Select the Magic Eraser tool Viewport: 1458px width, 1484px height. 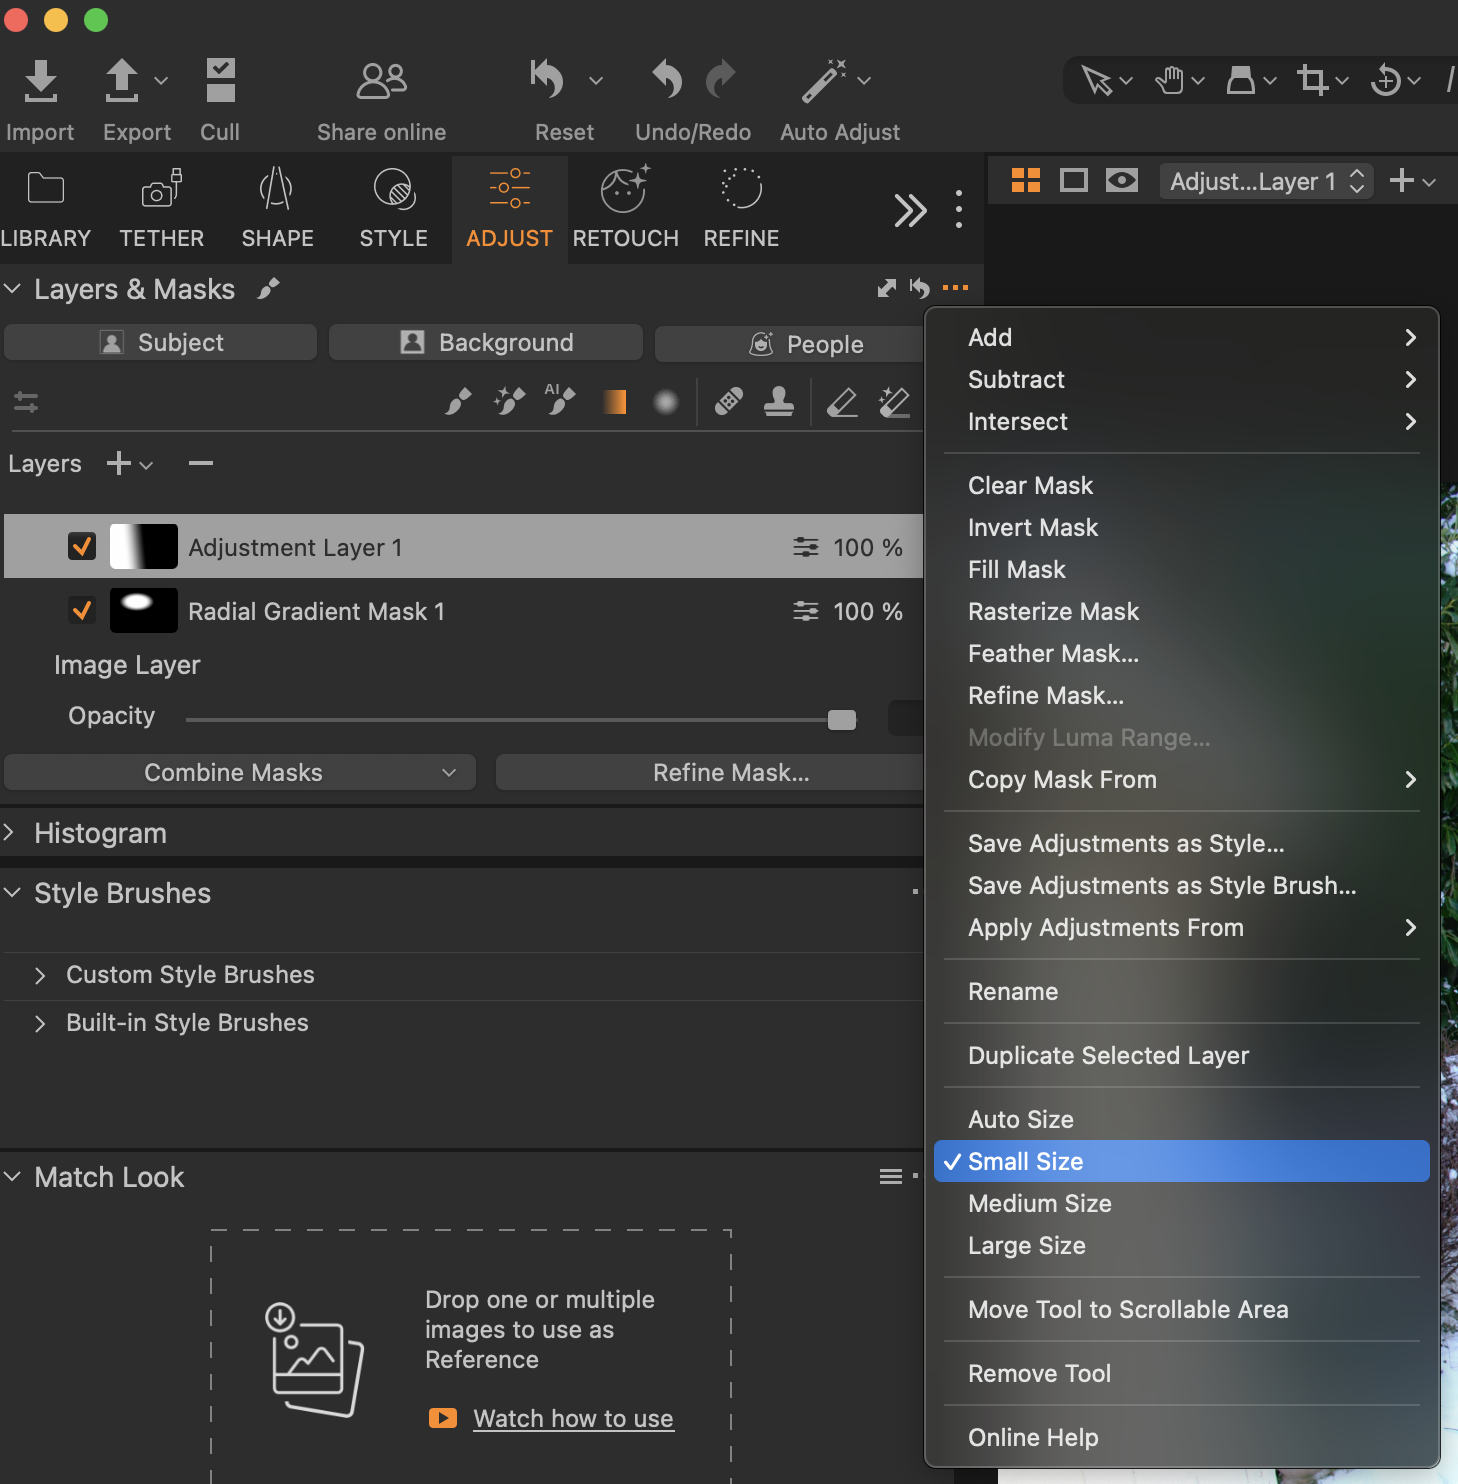pos(894,402)
